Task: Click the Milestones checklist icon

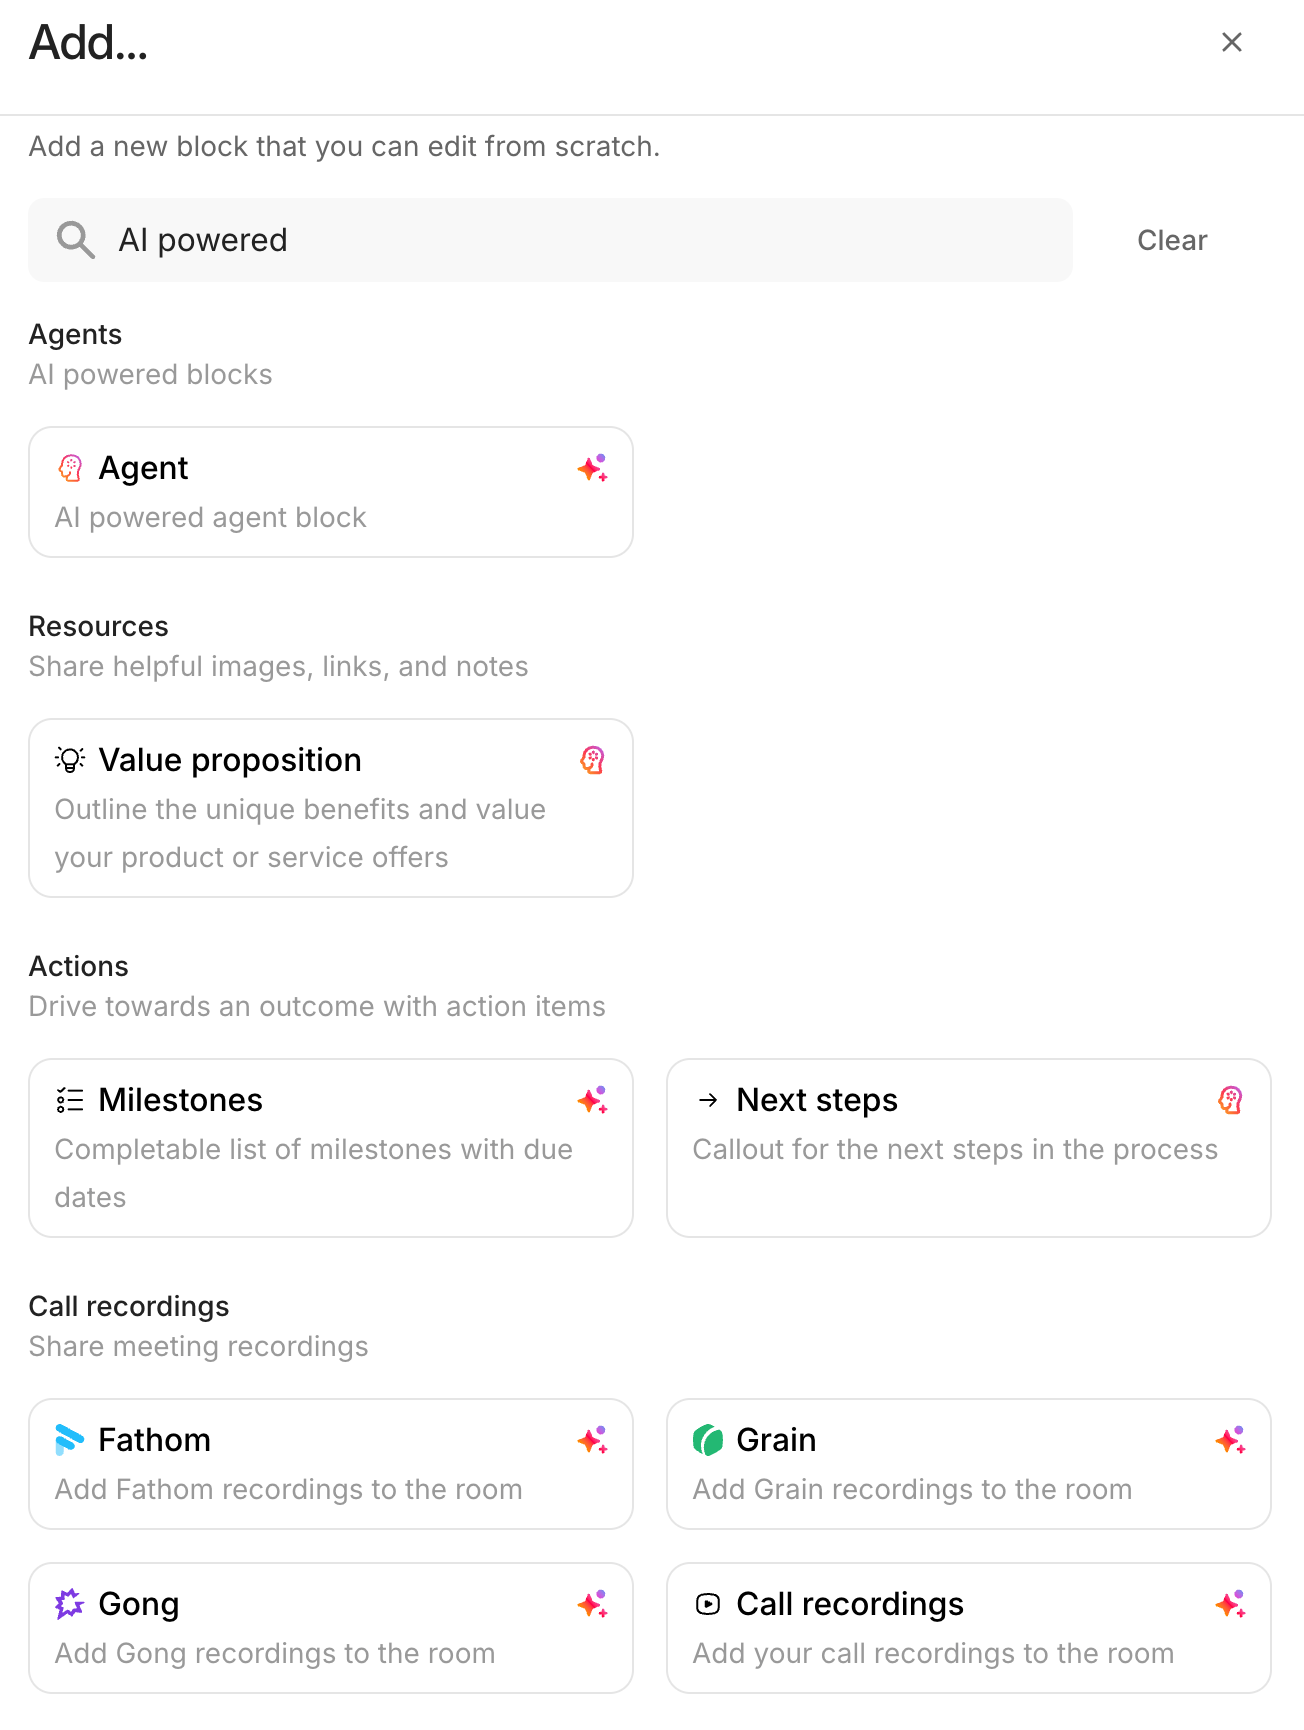Action: coord(70,1100)
